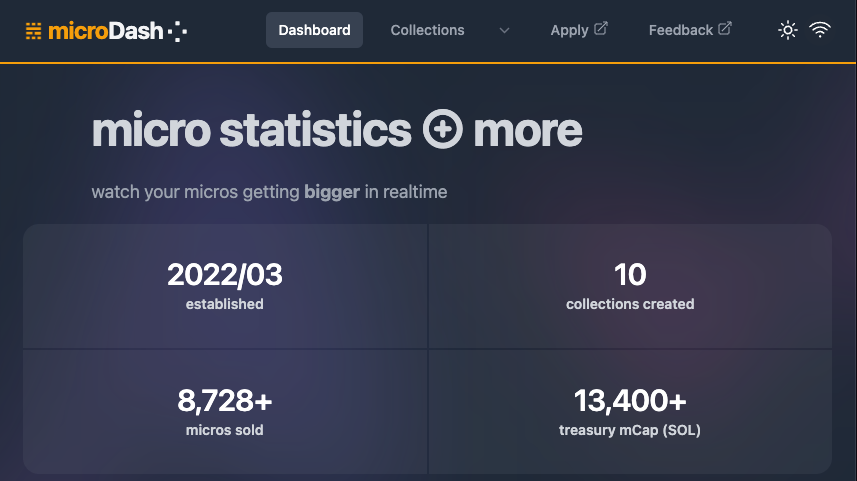
Task: Toggle light mode with the sun icon
Action: 788,30
